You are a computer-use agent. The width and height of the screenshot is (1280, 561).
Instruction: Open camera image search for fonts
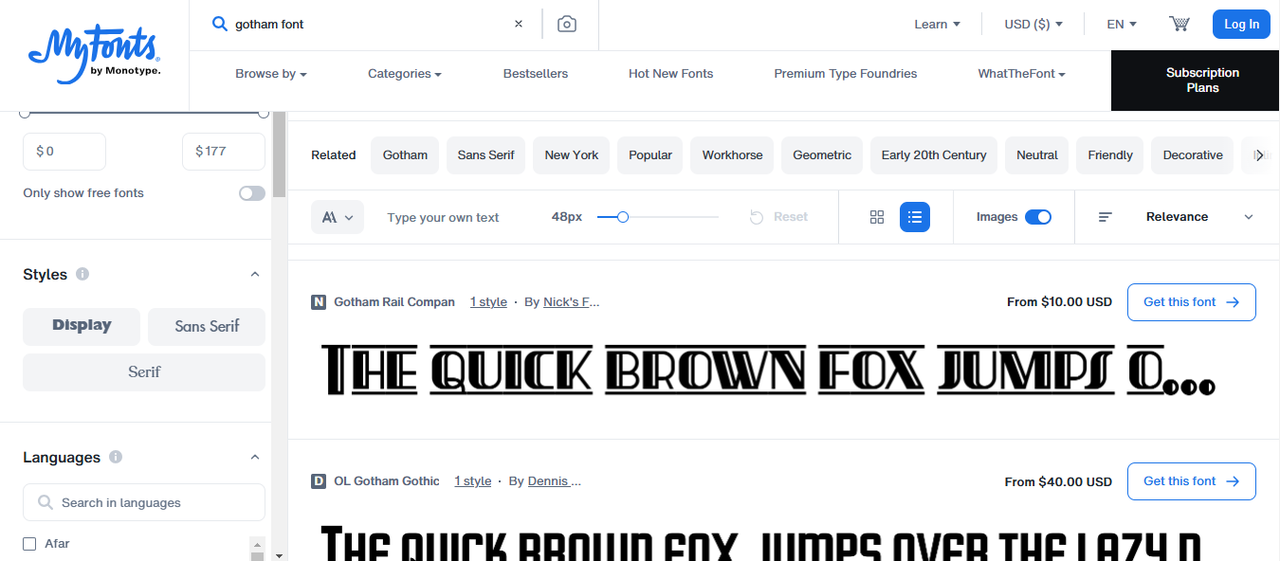point(567,24)
